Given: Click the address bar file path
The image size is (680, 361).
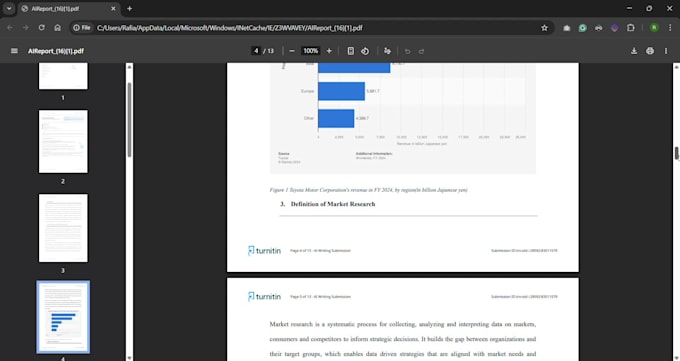Looking at the screenshot, I should (229, 28).
